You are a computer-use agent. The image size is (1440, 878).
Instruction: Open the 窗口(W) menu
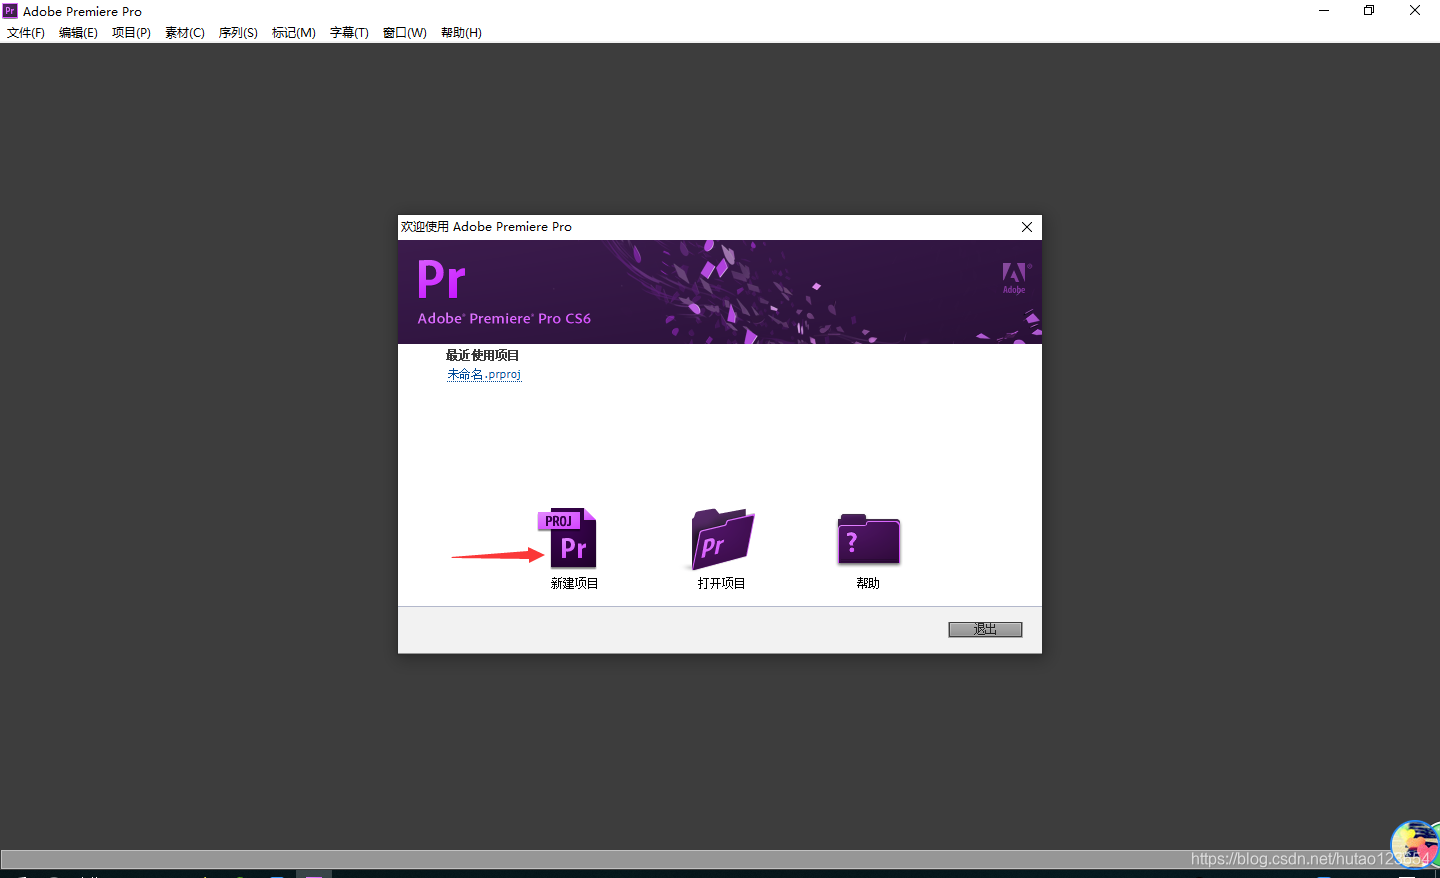tap(405, 33)
